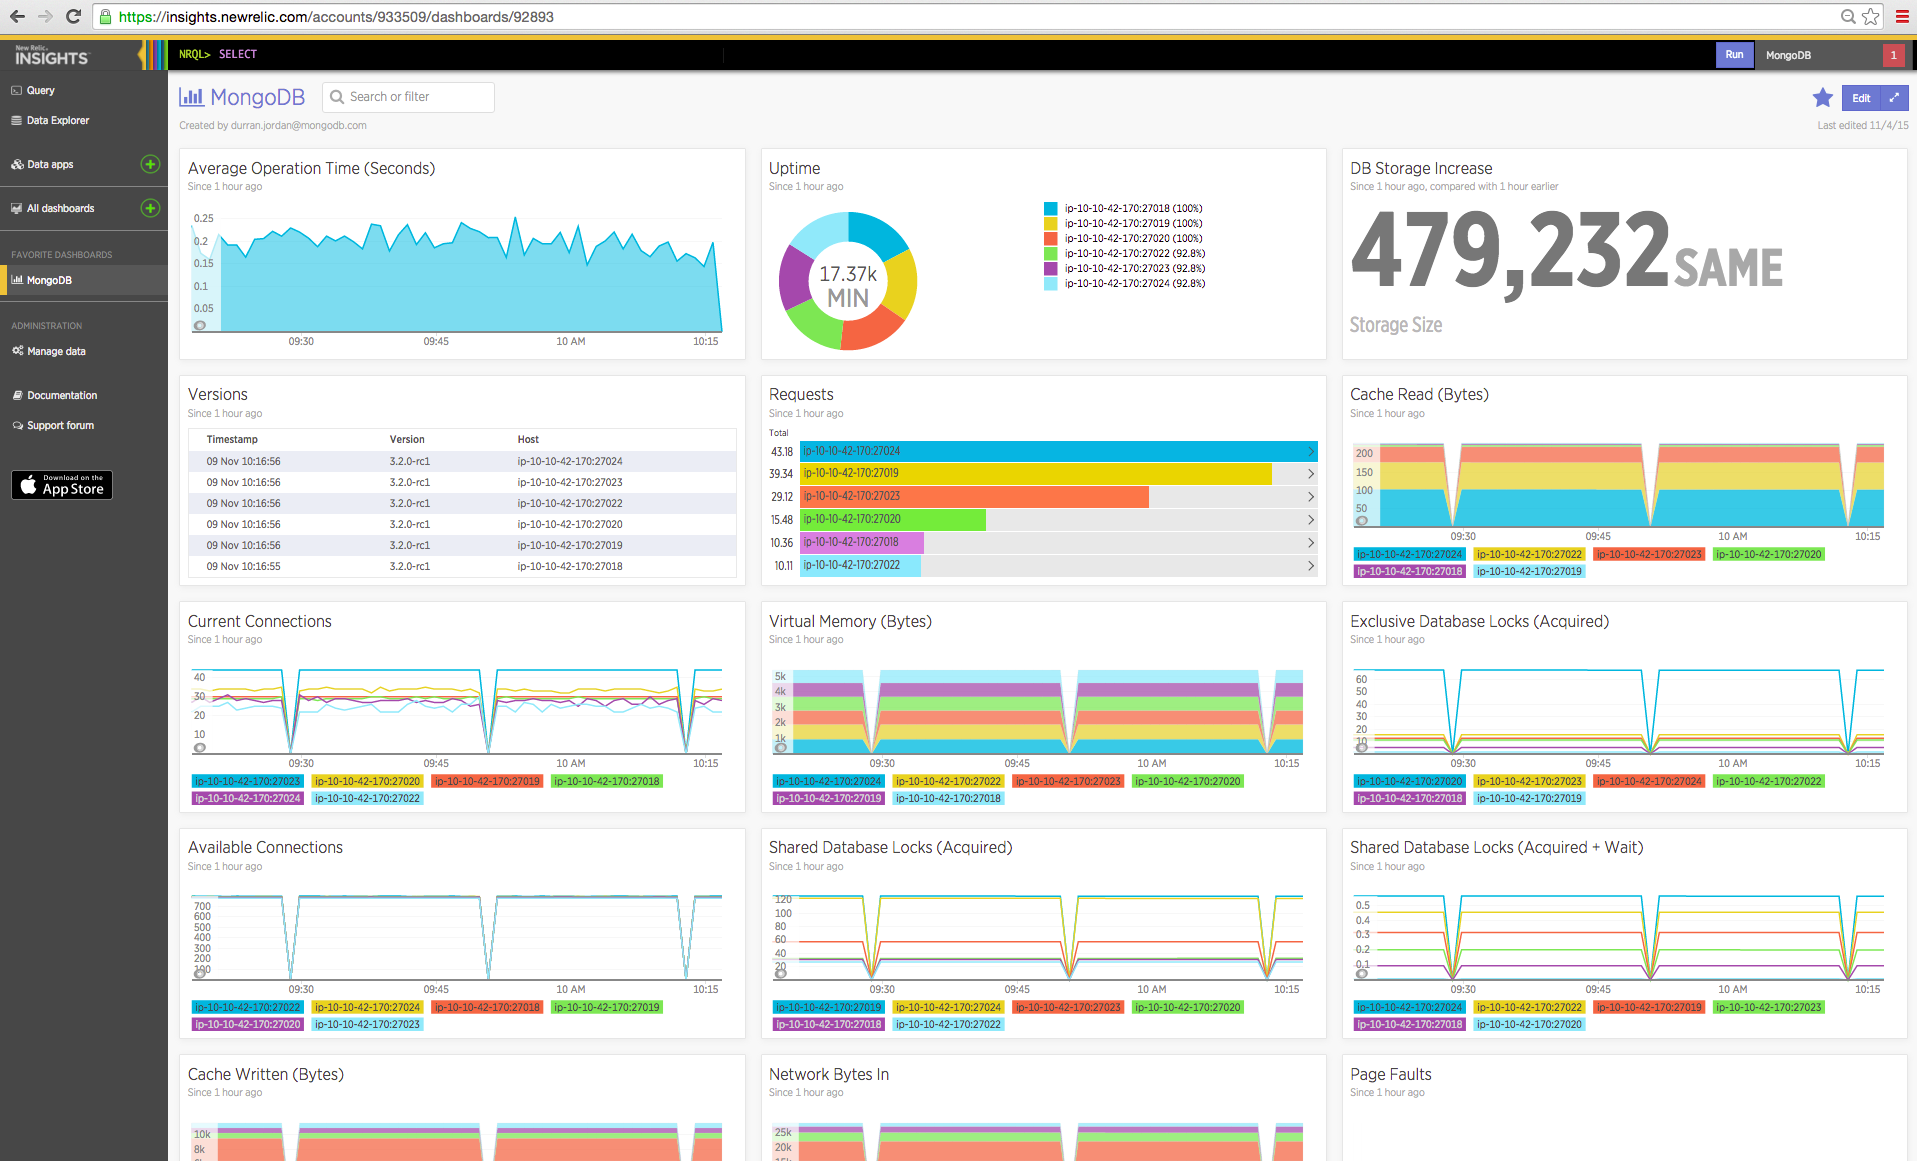The width and height of the screenshot is (1917, 1161).
Task: Expand the ip-10-10-42-170:27019 request row chevron
Action: (1310, 474)
